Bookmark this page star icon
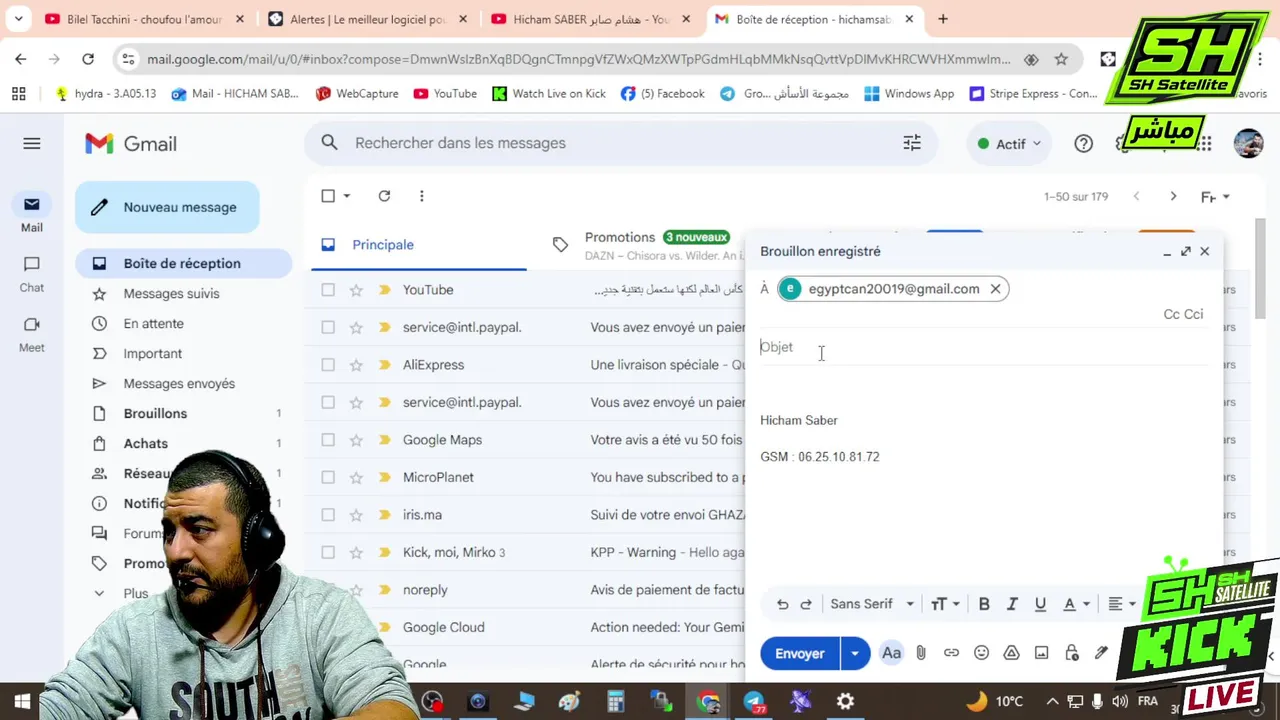 pyautogui.click(x=1061, y=59)
